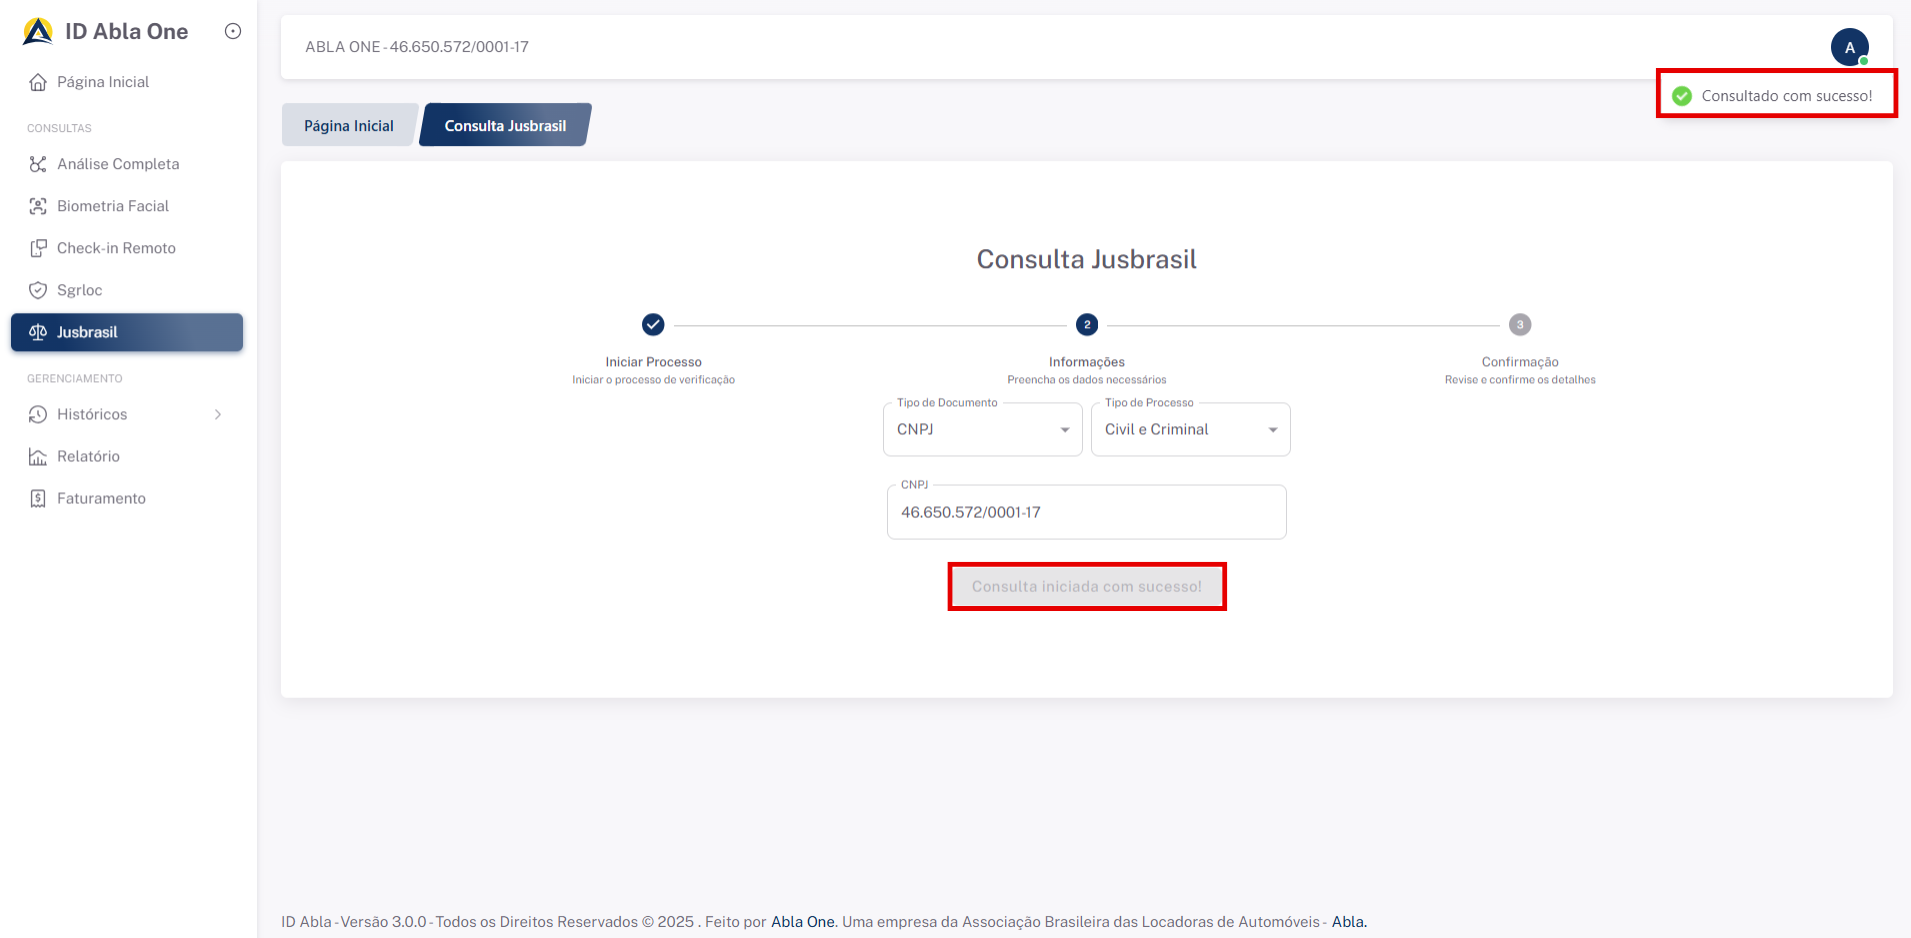Follow the Abla One footer link
The image size is (1911, 938).
802,922
